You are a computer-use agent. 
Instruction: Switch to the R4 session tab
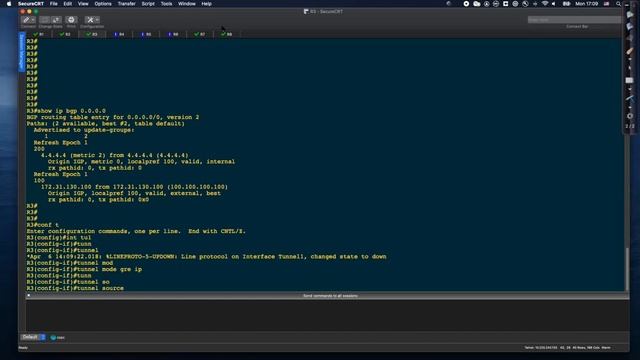click(119, 34)
